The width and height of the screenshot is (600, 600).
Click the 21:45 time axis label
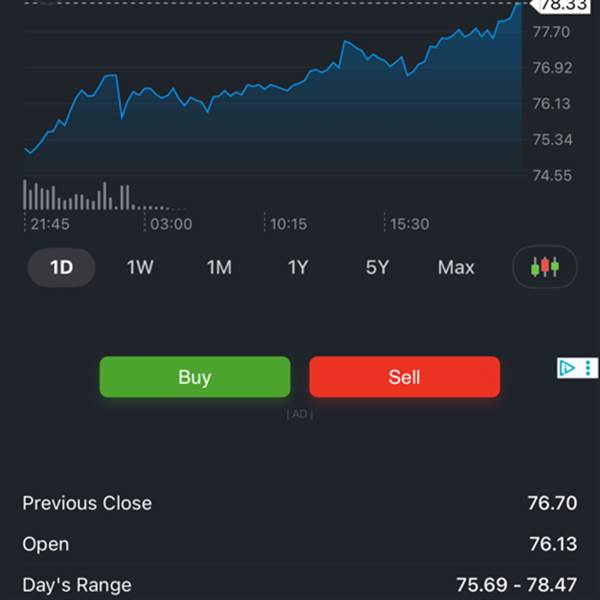click(50, 224)
